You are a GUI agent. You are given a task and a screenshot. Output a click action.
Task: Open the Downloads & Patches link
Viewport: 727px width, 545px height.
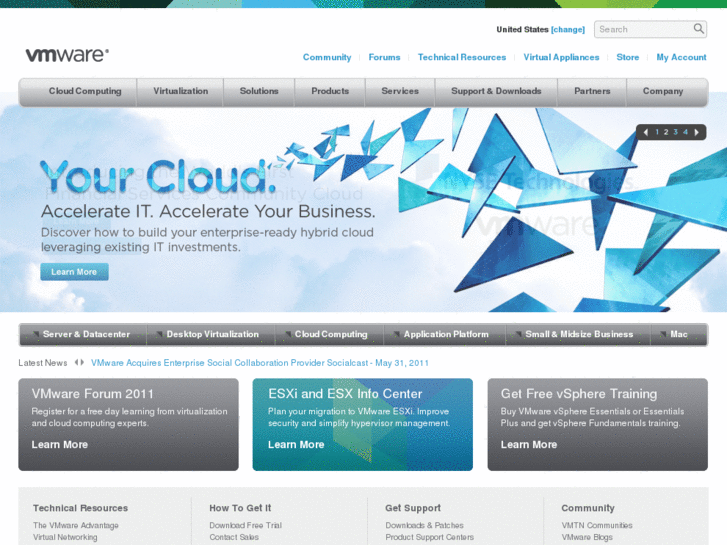pyautogui.click(x=424, y=525)
